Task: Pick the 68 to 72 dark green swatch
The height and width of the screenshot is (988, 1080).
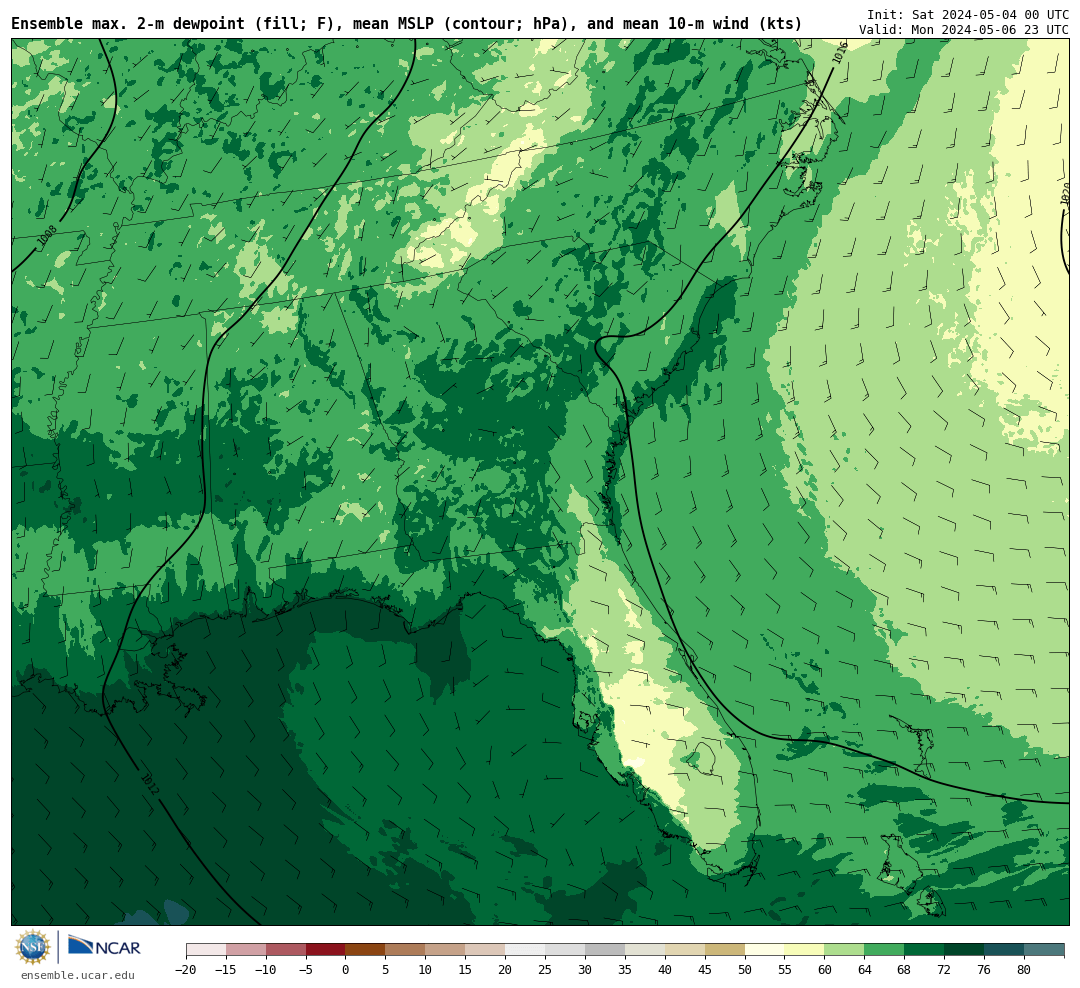Action: [924, 950]
